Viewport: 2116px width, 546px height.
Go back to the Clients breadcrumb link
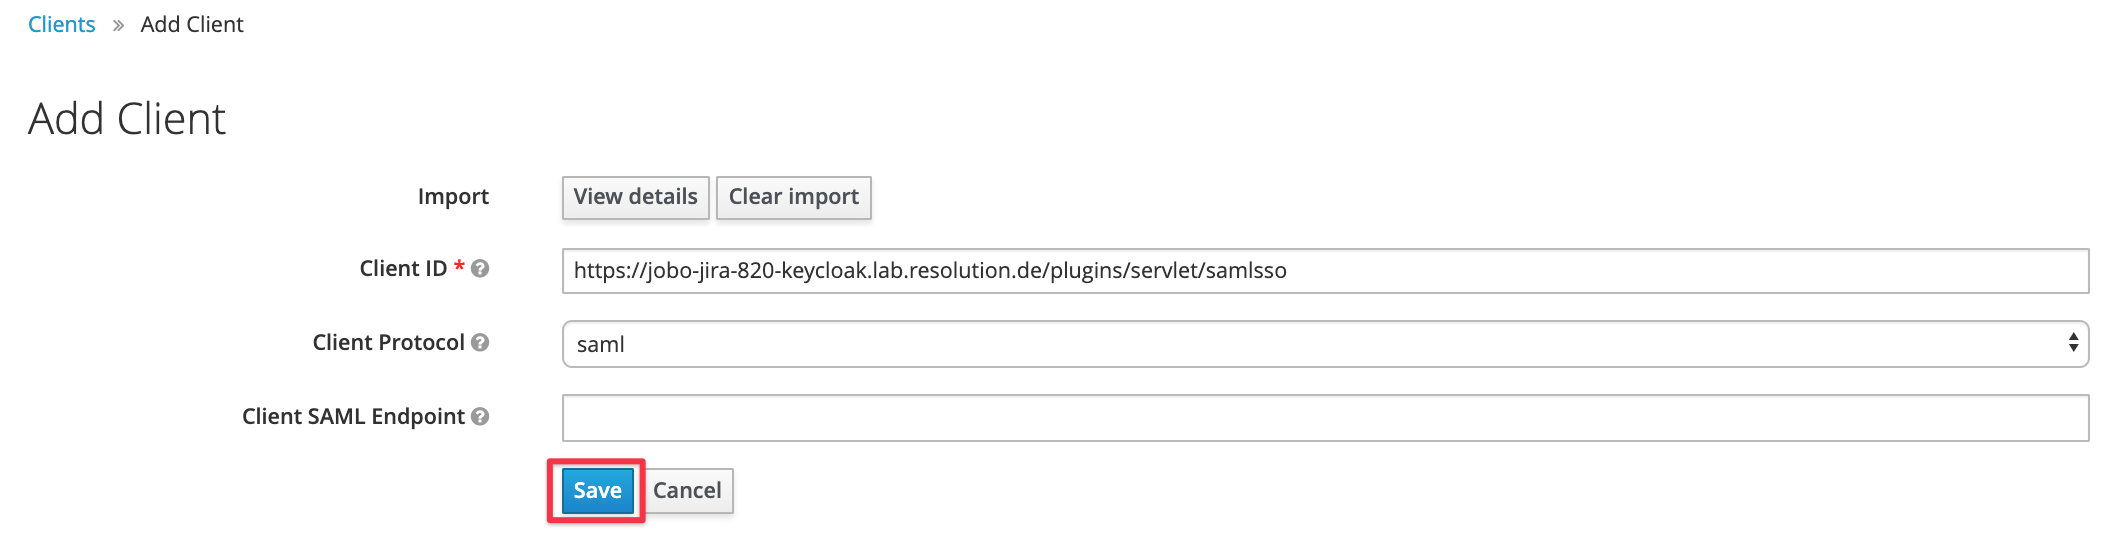(x=62, y=24)
